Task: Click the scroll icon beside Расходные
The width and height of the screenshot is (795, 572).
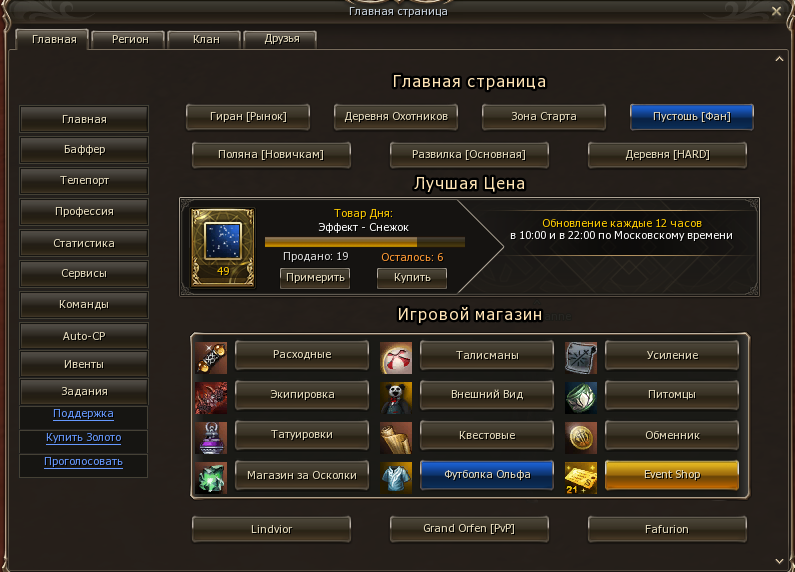Action: 211,358
